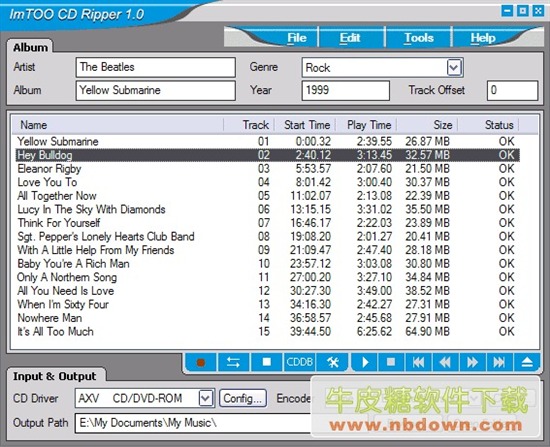Sort by the Play Time column header
The height and width of the screenshot is (447, 550).
(x=366, y=125)
